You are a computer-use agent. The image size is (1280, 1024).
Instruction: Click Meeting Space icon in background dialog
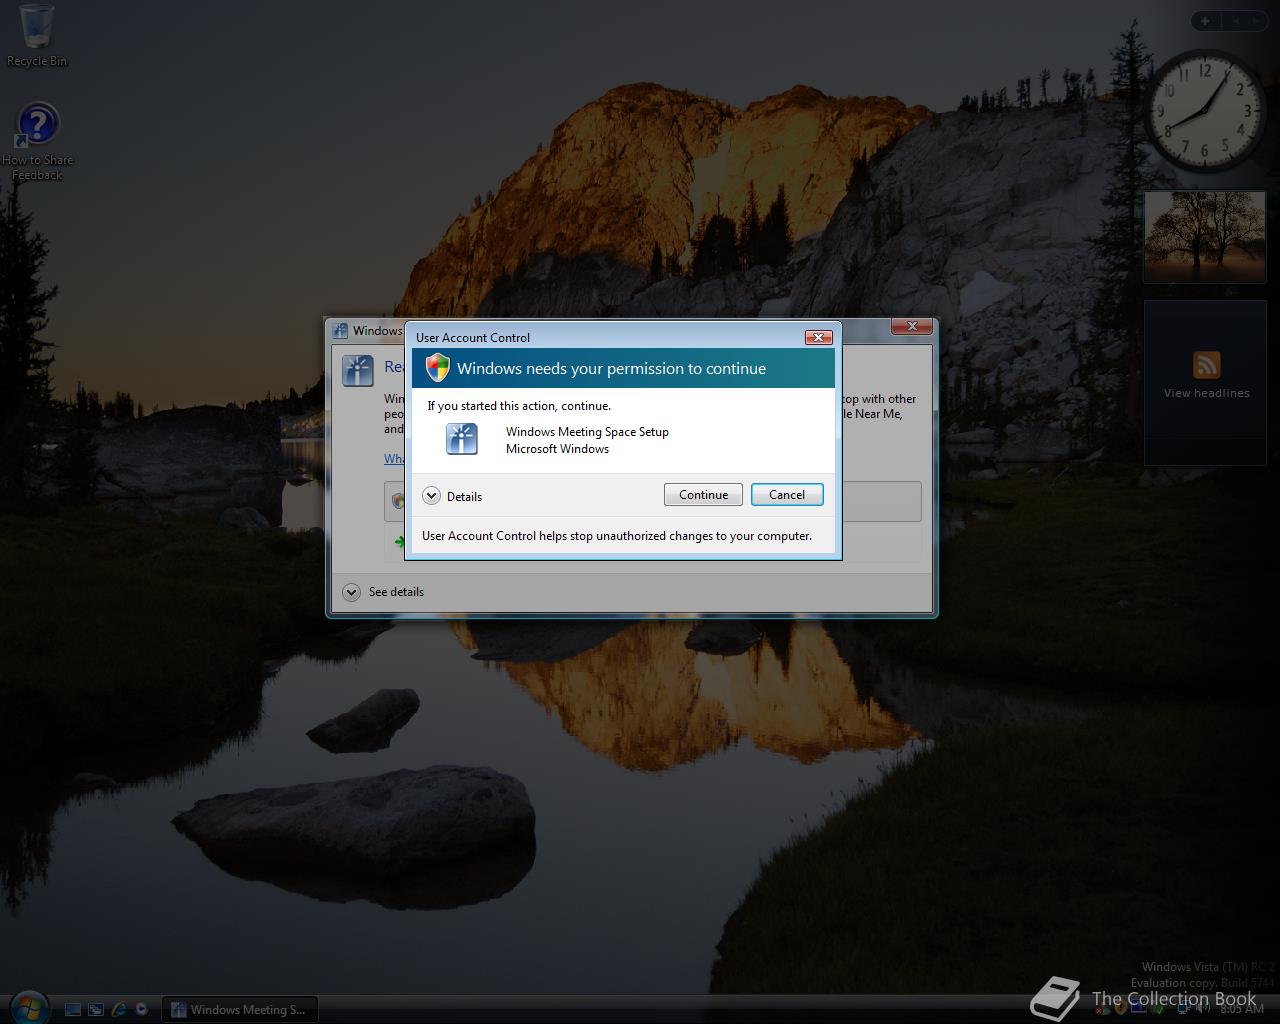point(358,370)
